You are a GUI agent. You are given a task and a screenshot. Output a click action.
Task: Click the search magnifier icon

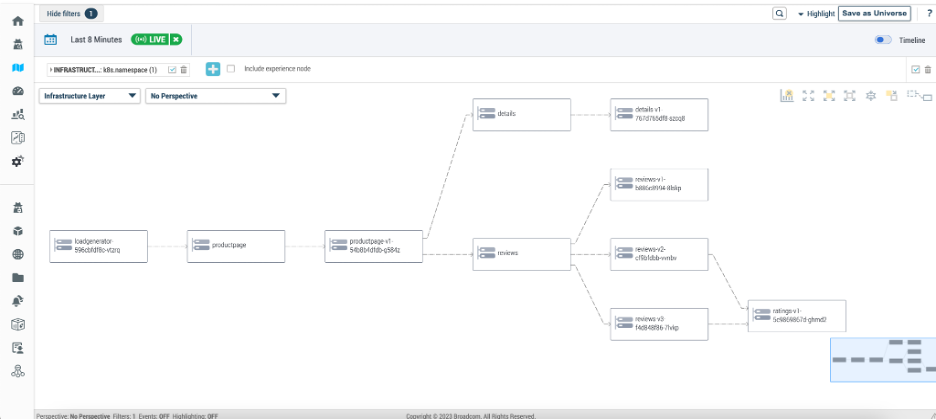click(x=779, y=14)
